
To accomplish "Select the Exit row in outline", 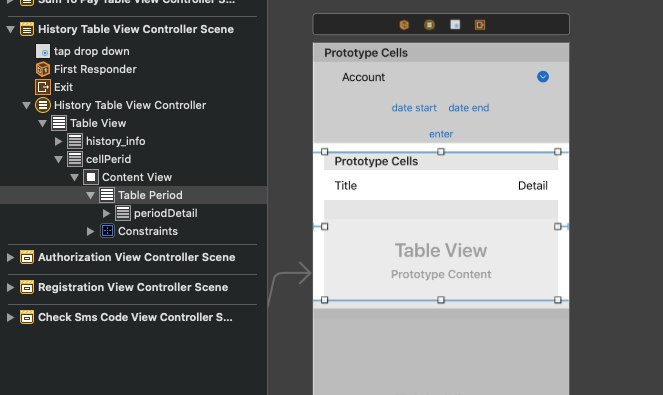I will click(x=134, y=87).
